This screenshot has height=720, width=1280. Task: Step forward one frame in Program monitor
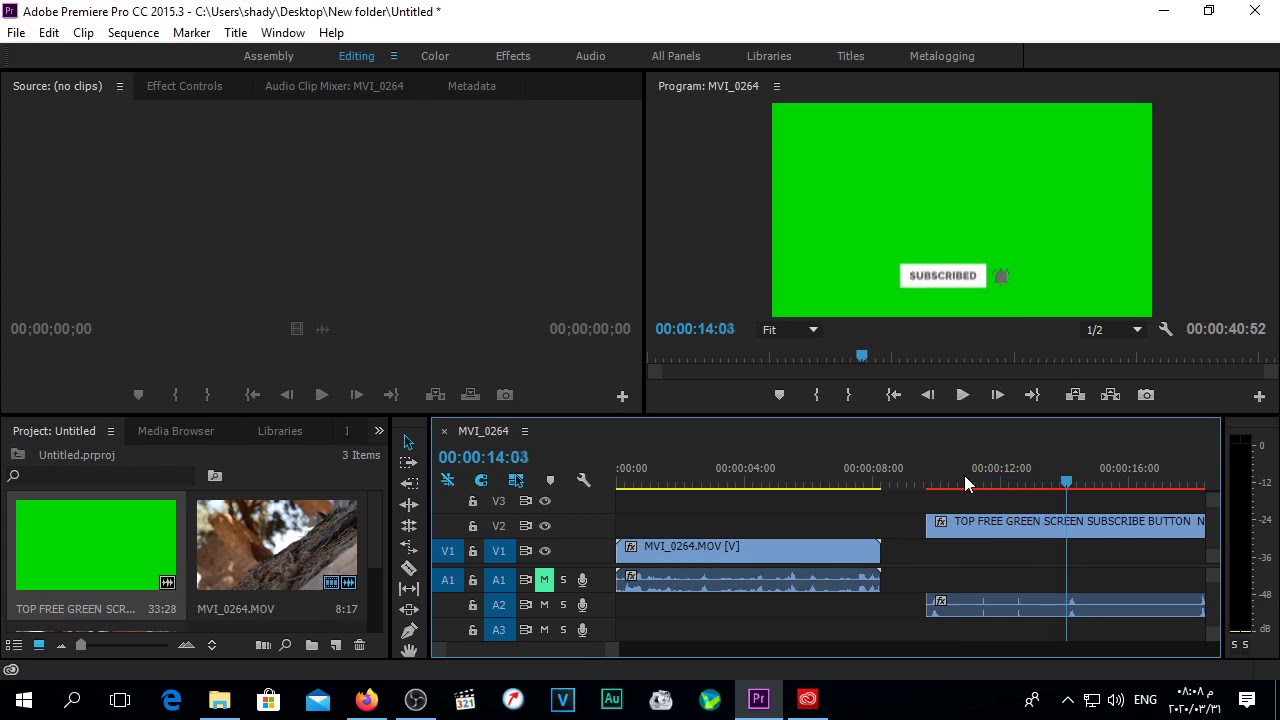point(997,395)
